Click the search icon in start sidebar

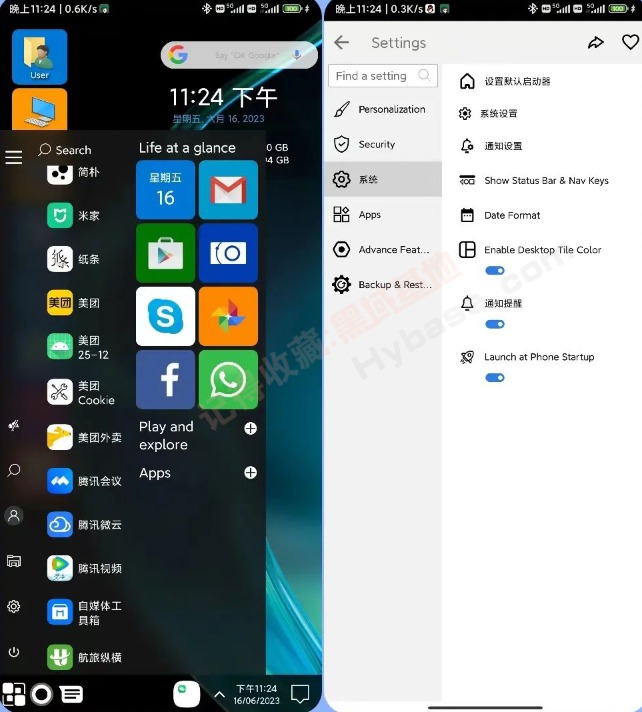(x=14, y=470)
